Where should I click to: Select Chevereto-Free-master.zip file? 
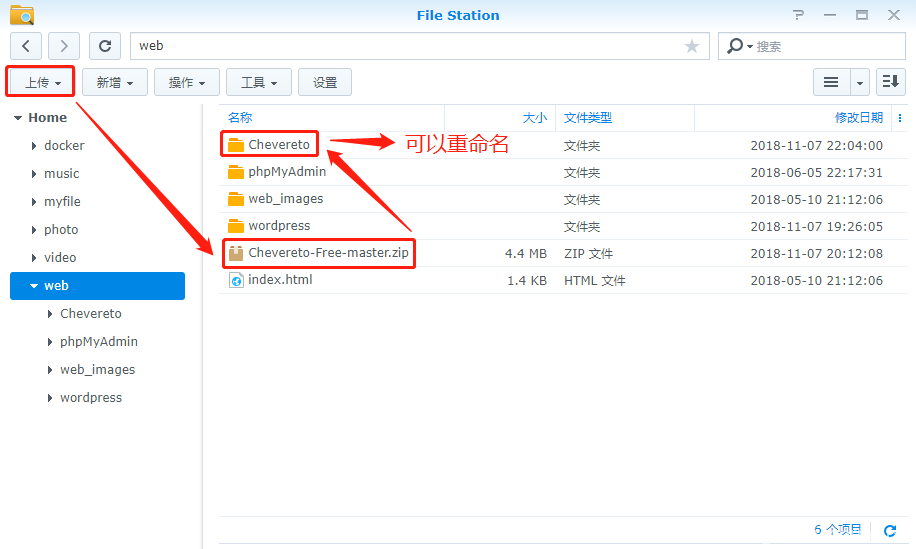(x=328, y=253)
